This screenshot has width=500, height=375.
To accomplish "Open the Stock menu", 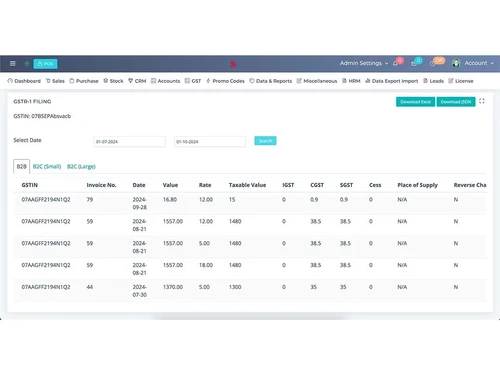I will 113,81.
